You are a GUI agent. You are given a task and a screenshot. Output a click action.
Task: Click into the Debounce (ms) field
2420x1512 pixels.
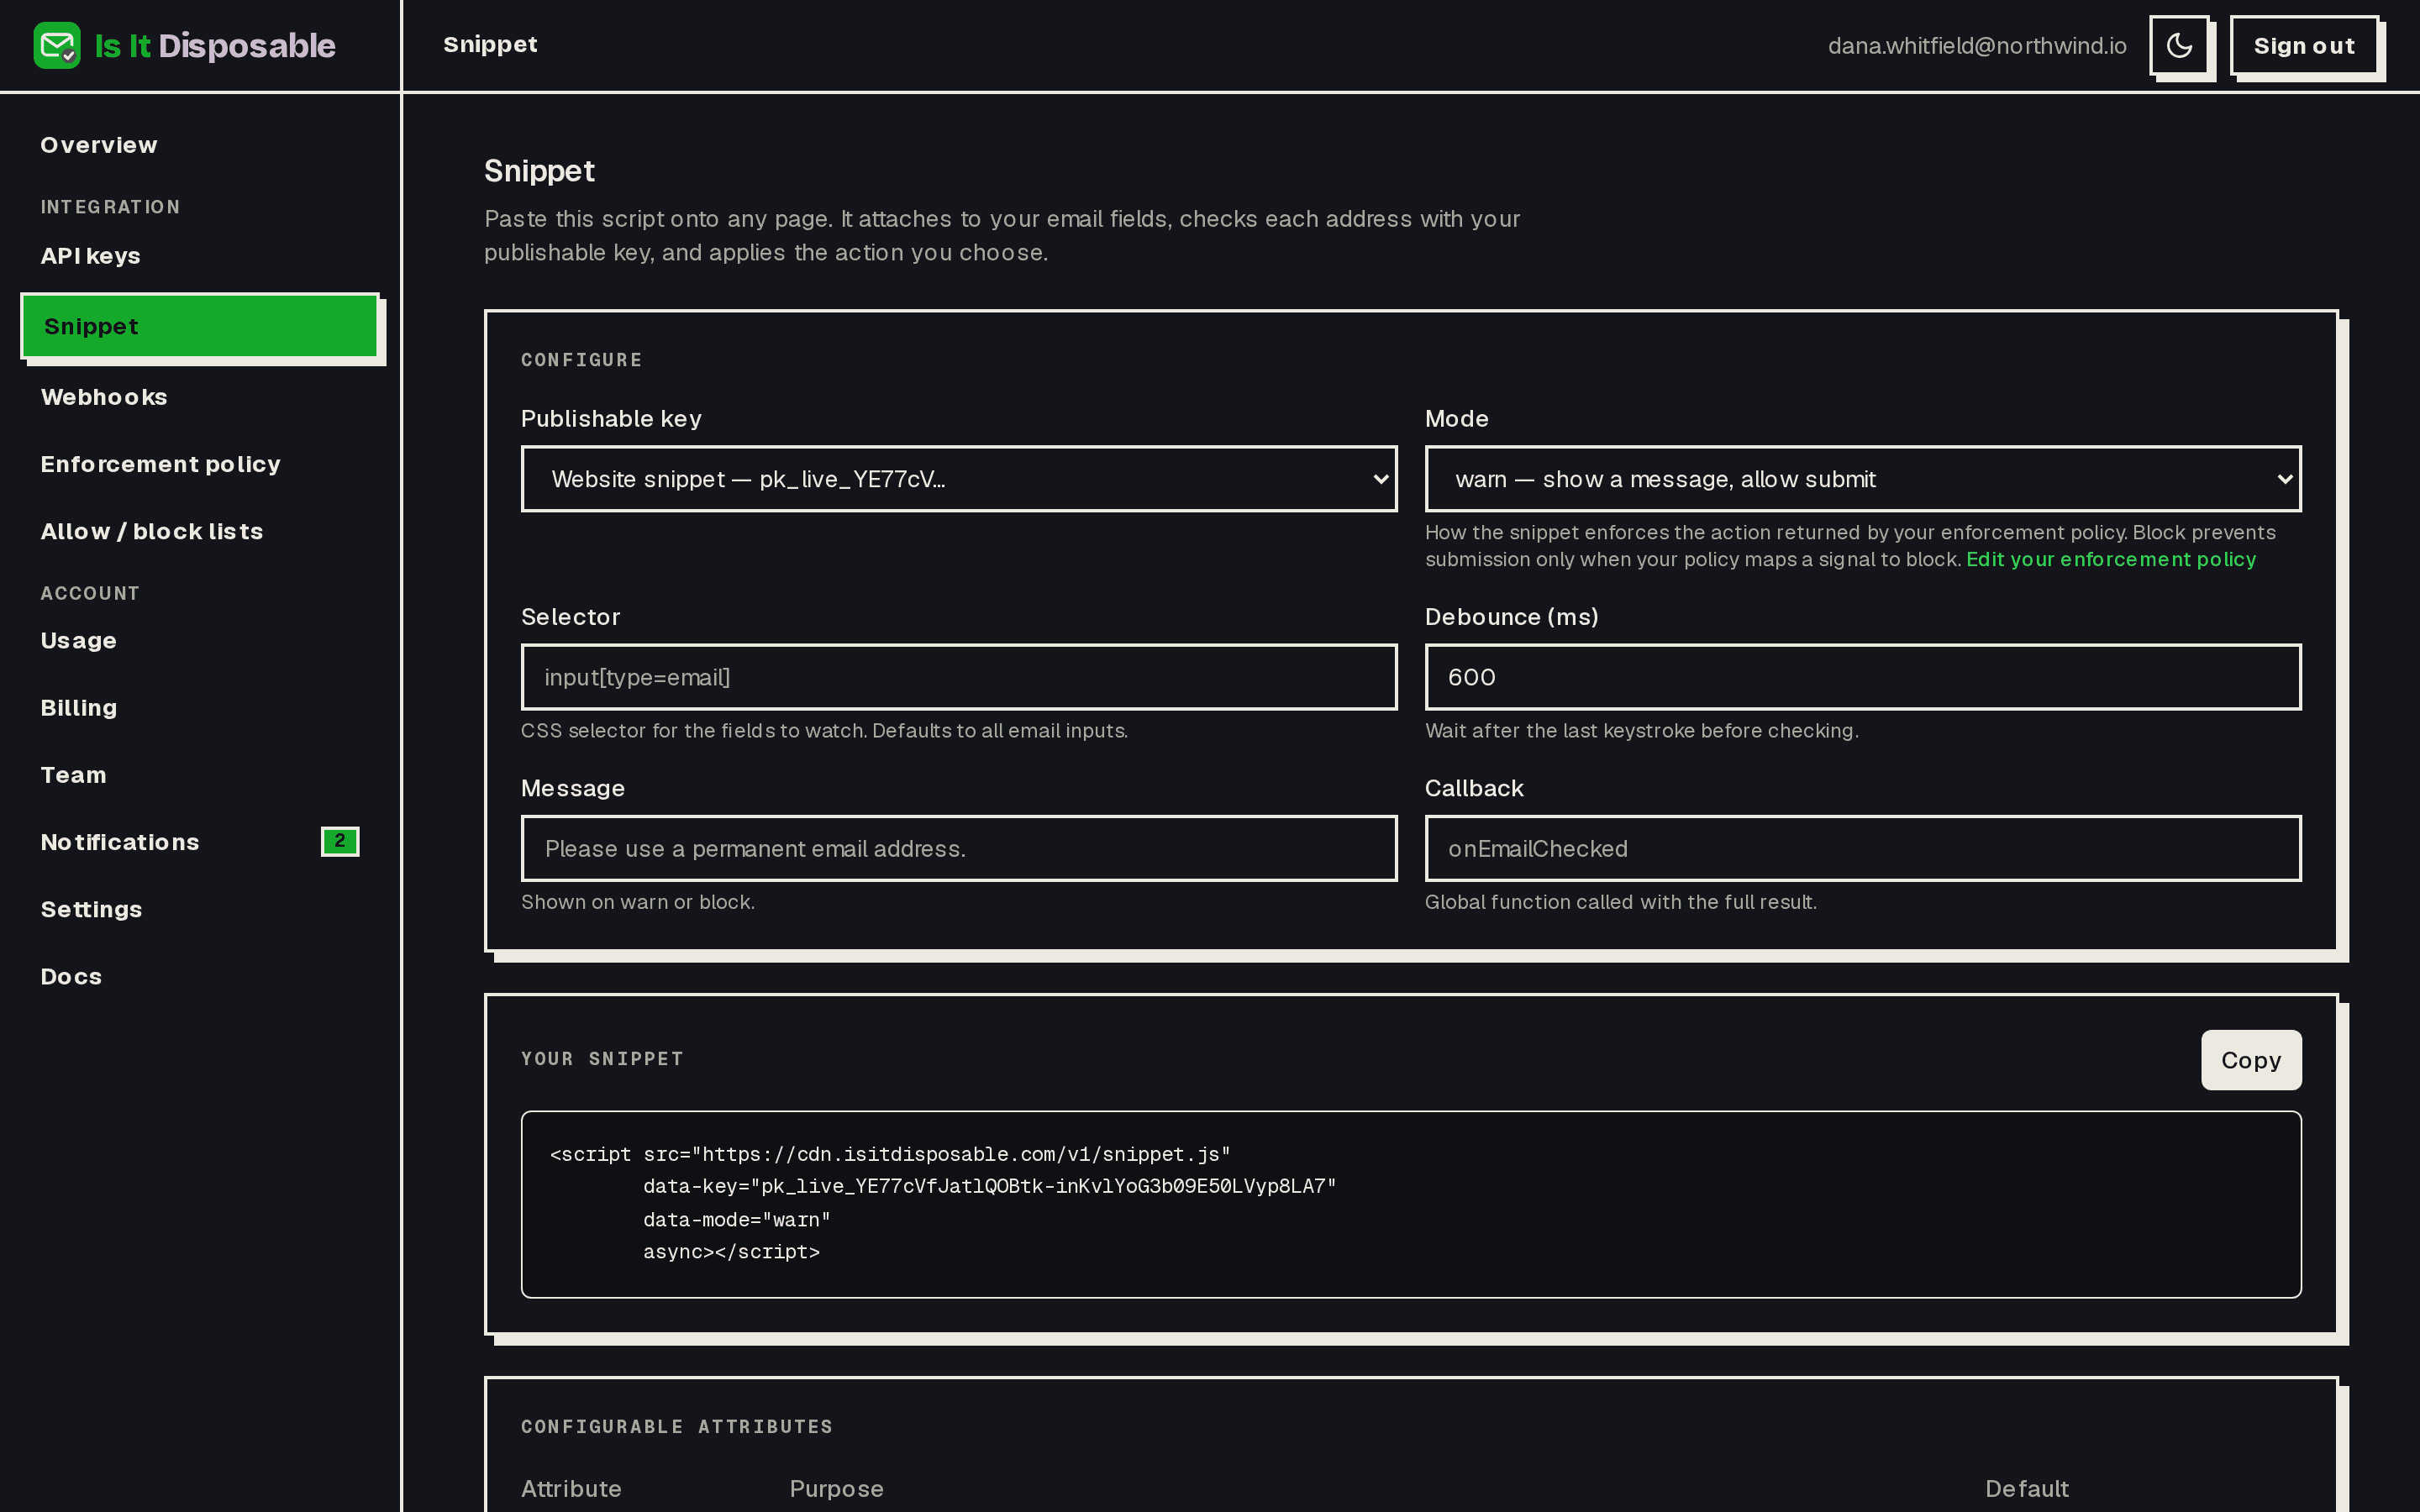coord(1863,677)
